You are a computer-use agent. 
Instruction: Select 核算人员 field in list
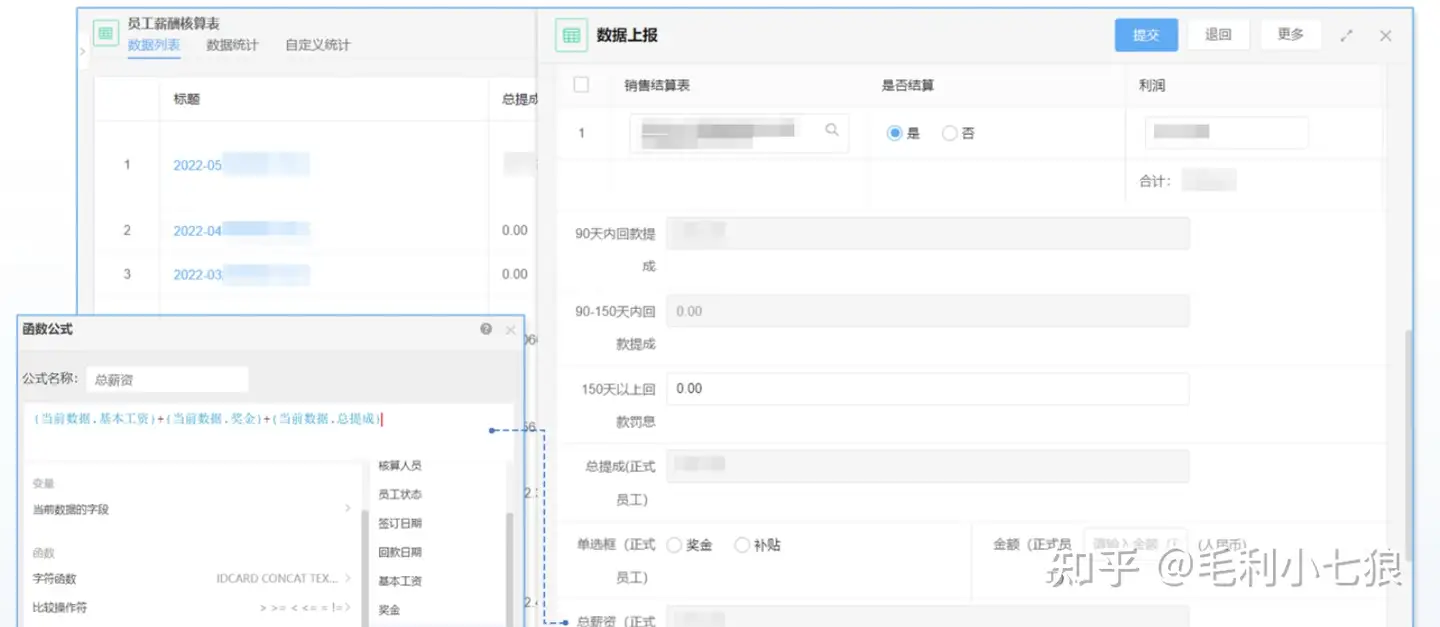400,465
